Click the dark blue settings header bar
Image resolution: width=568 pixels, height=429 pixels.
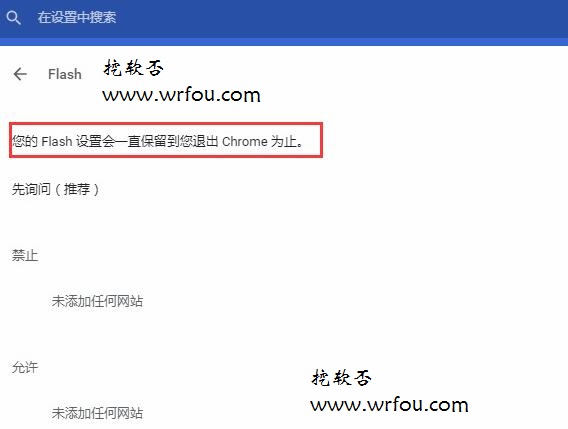click(x=284, y=18)
